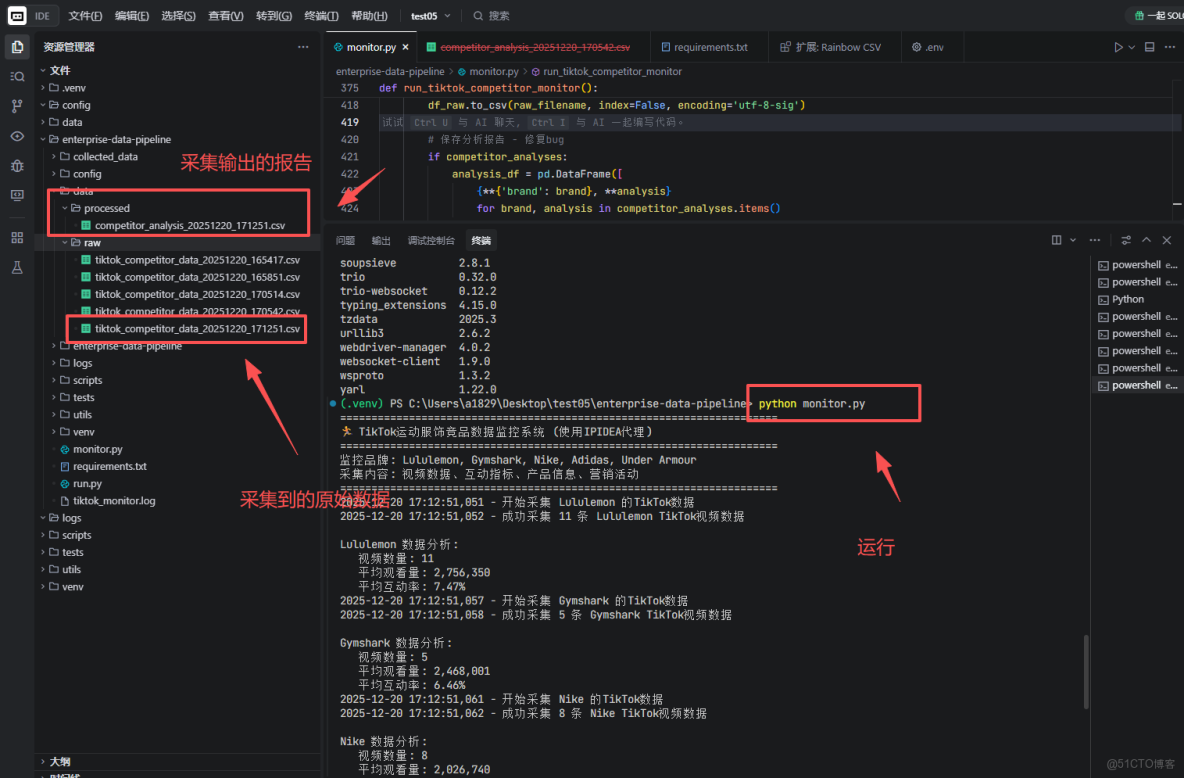Image resolution: width=1184 pixels, height=778 pixels.
Task: Open the run and debug bug icon
Action: coord(17,165)
